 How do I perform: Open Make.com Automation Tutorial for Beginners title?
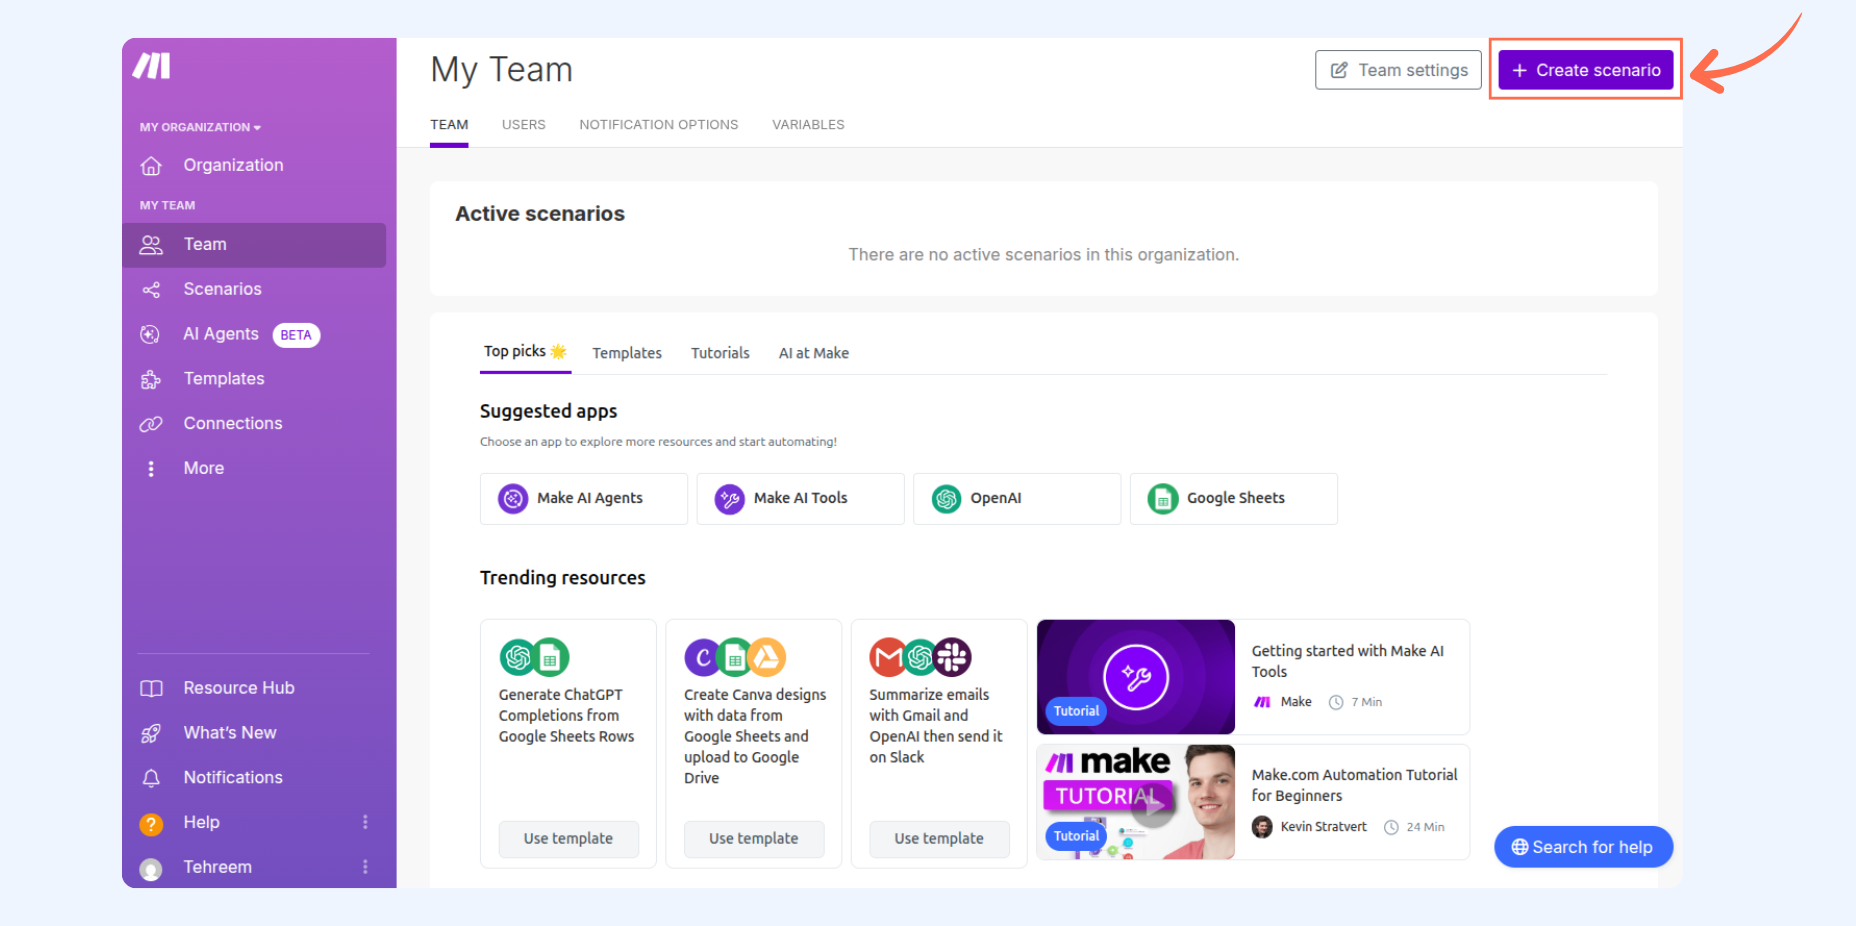coord(1354,785)
